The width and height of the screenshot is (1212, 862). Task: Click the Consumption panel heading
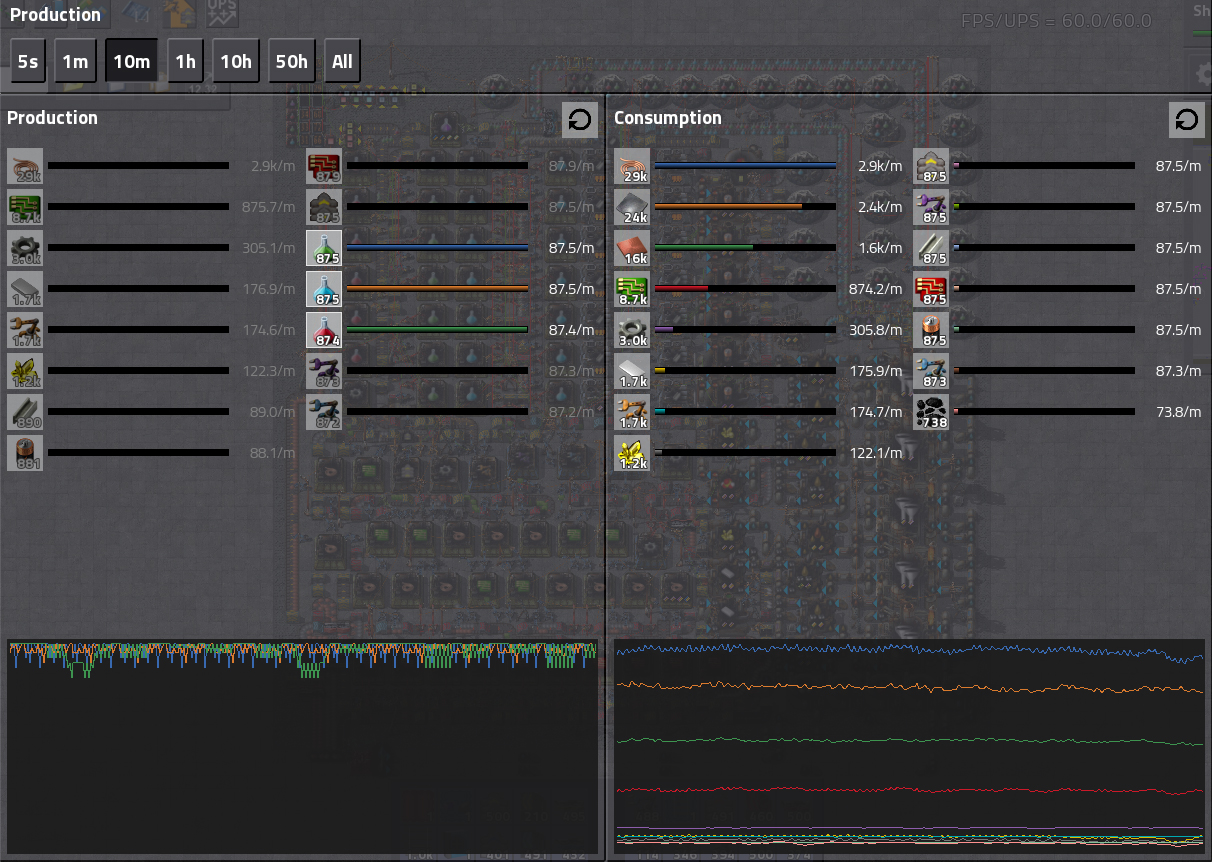click(x=668, y=118)
